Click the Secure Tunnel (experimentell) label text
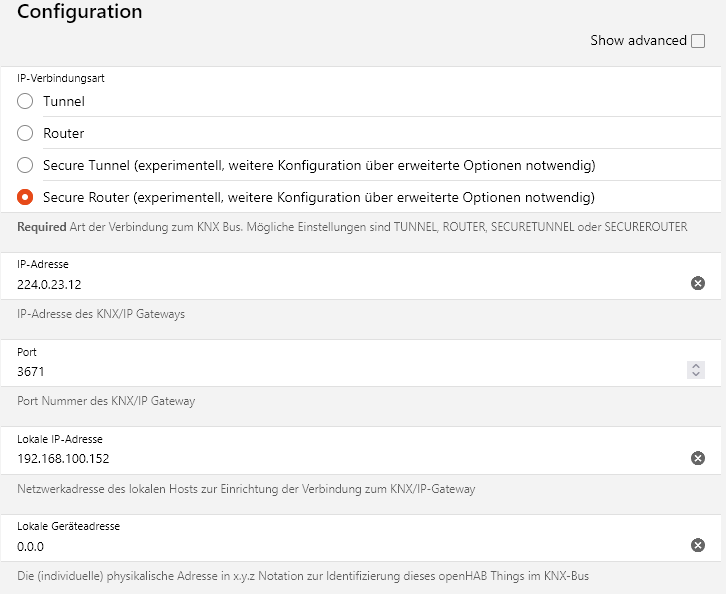Image resolution: width=726 pixels, height=594 pixels. (319, 165)
